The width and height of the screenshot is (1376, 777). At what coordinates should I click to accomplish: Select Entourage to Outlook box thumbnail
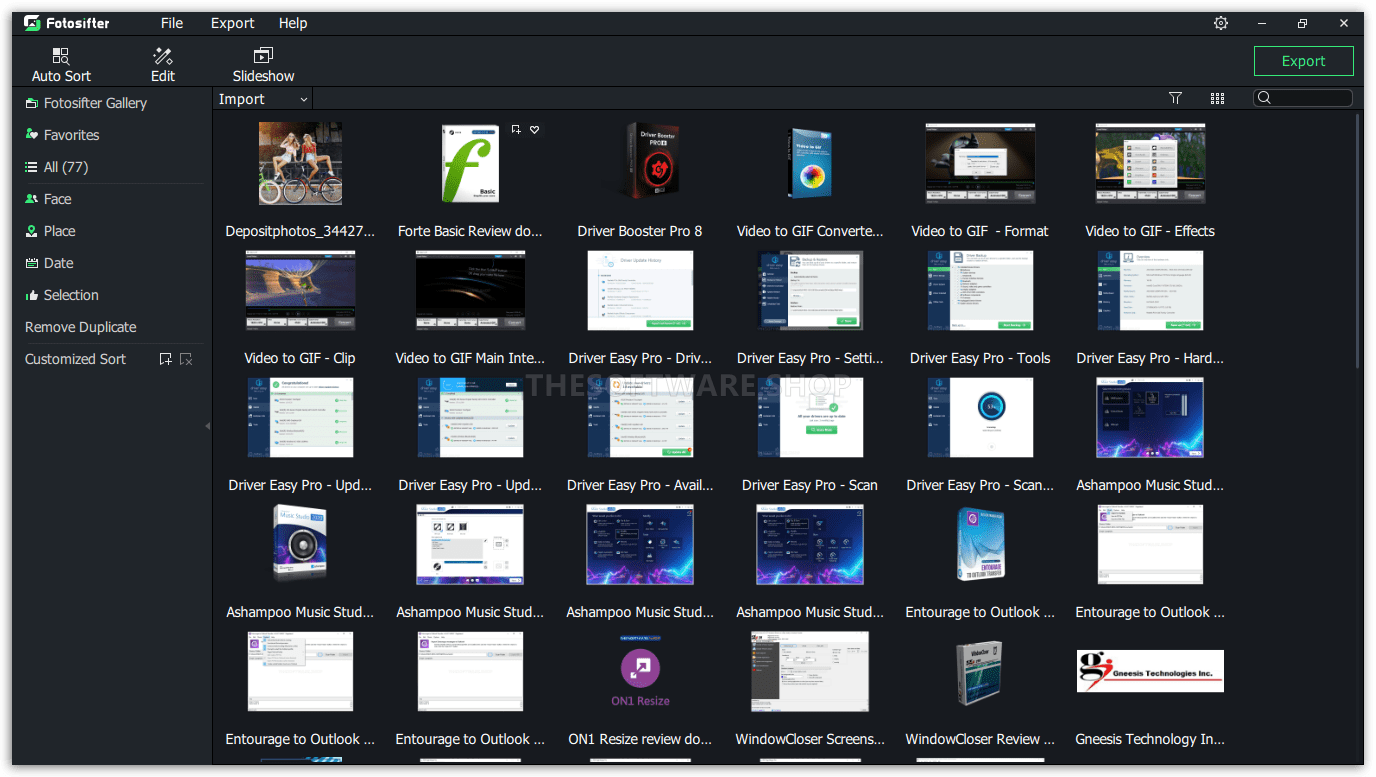coord(980,544)
